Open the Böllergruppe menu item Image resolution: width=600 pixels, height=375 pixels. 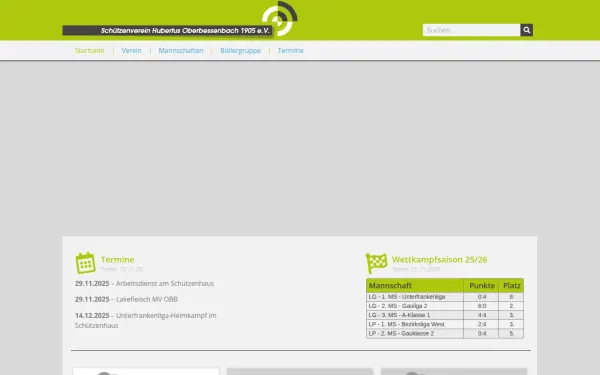(x=241, y=51)
